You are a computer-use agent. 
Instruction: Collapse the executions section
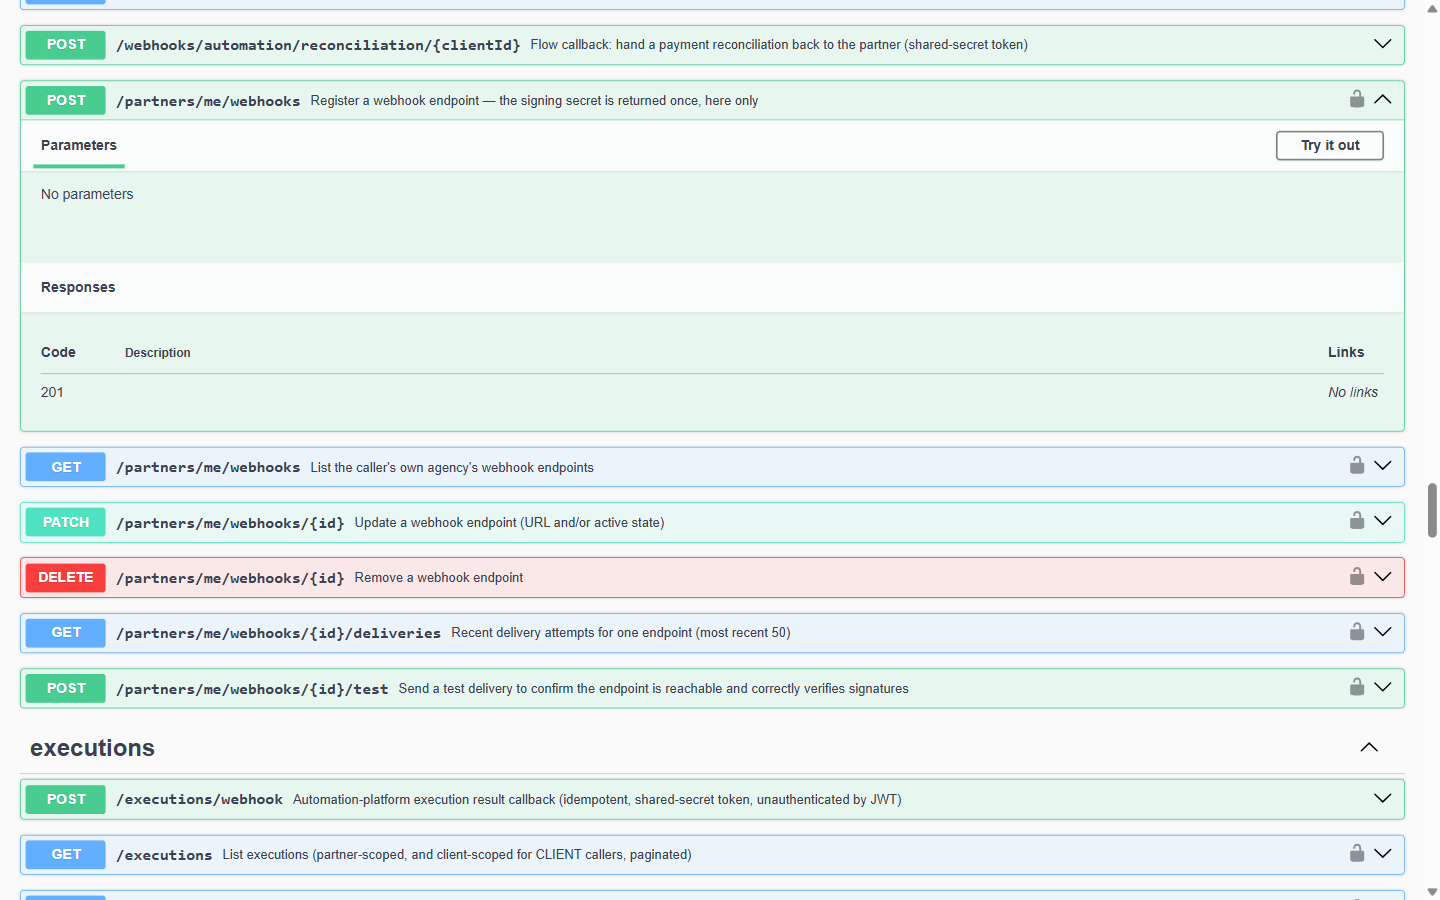(x=1369, y=748)
